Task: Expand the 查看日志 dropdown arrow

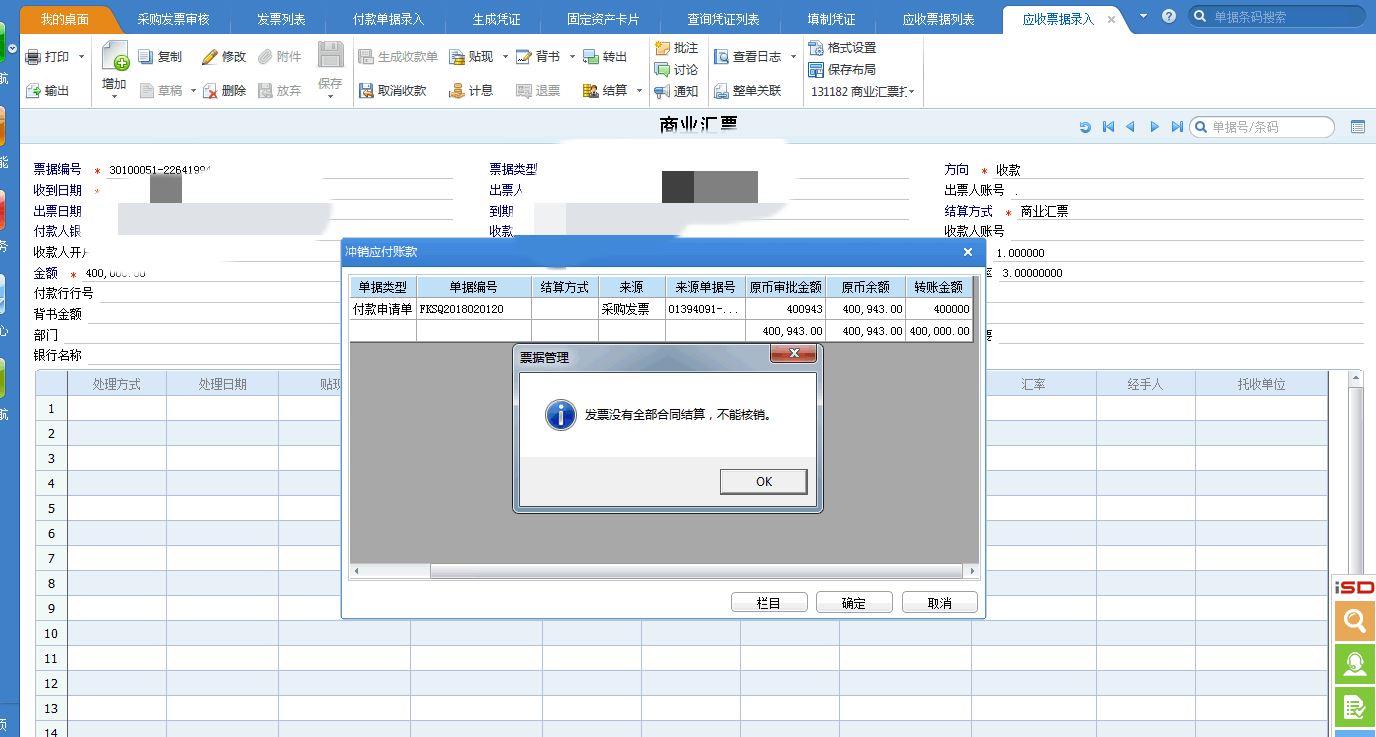Action: (793, 57)
